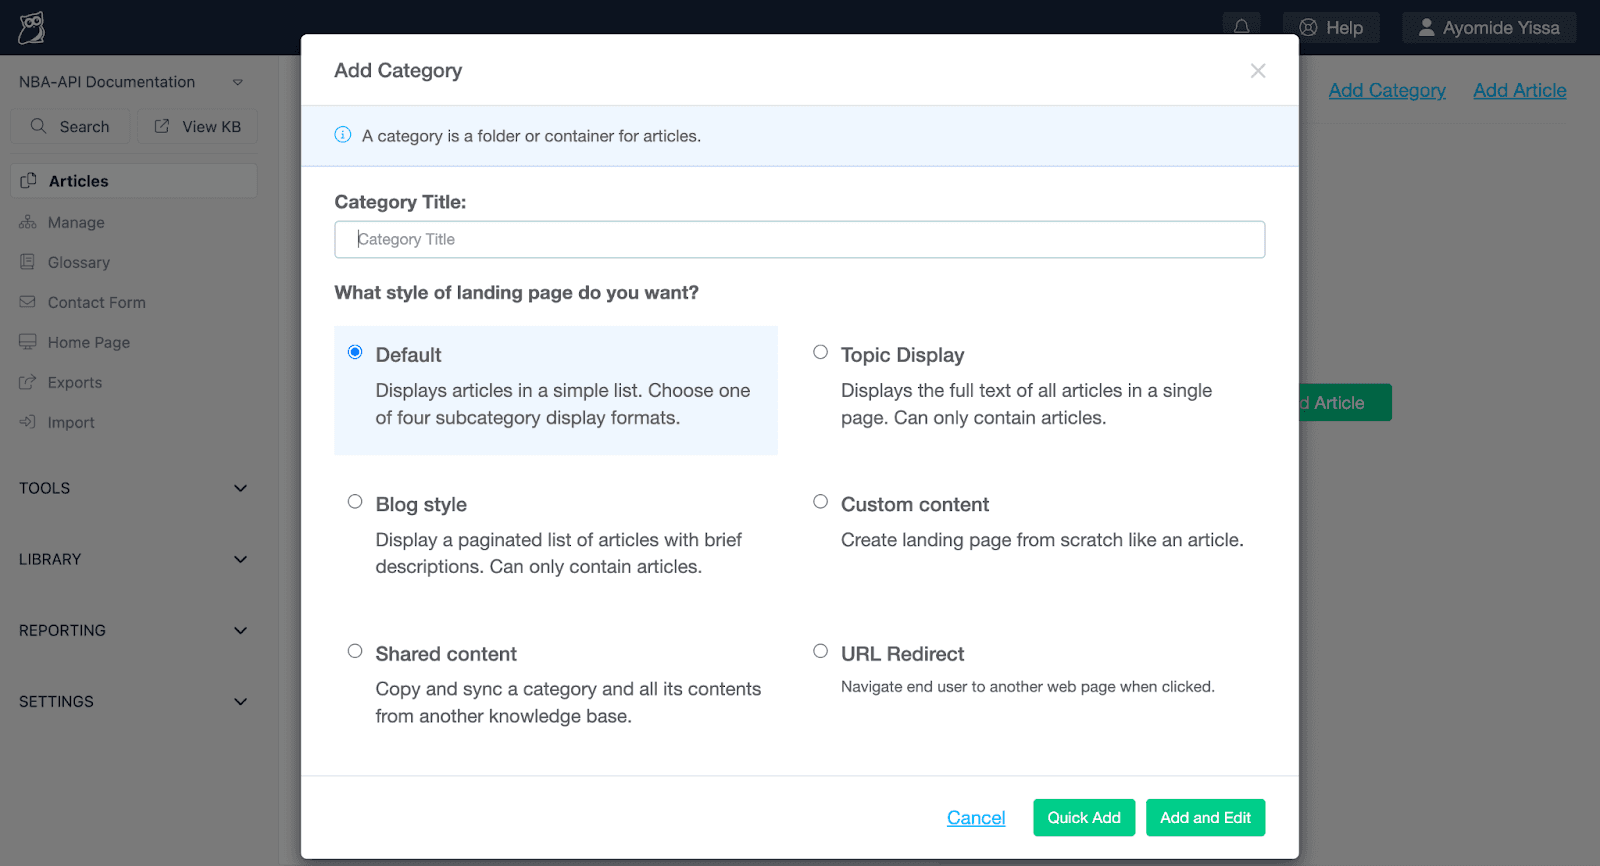Click the Add and Edit button
Image resolution: width=1600 pixels, height=866 pixels.
click(1205, 818)
